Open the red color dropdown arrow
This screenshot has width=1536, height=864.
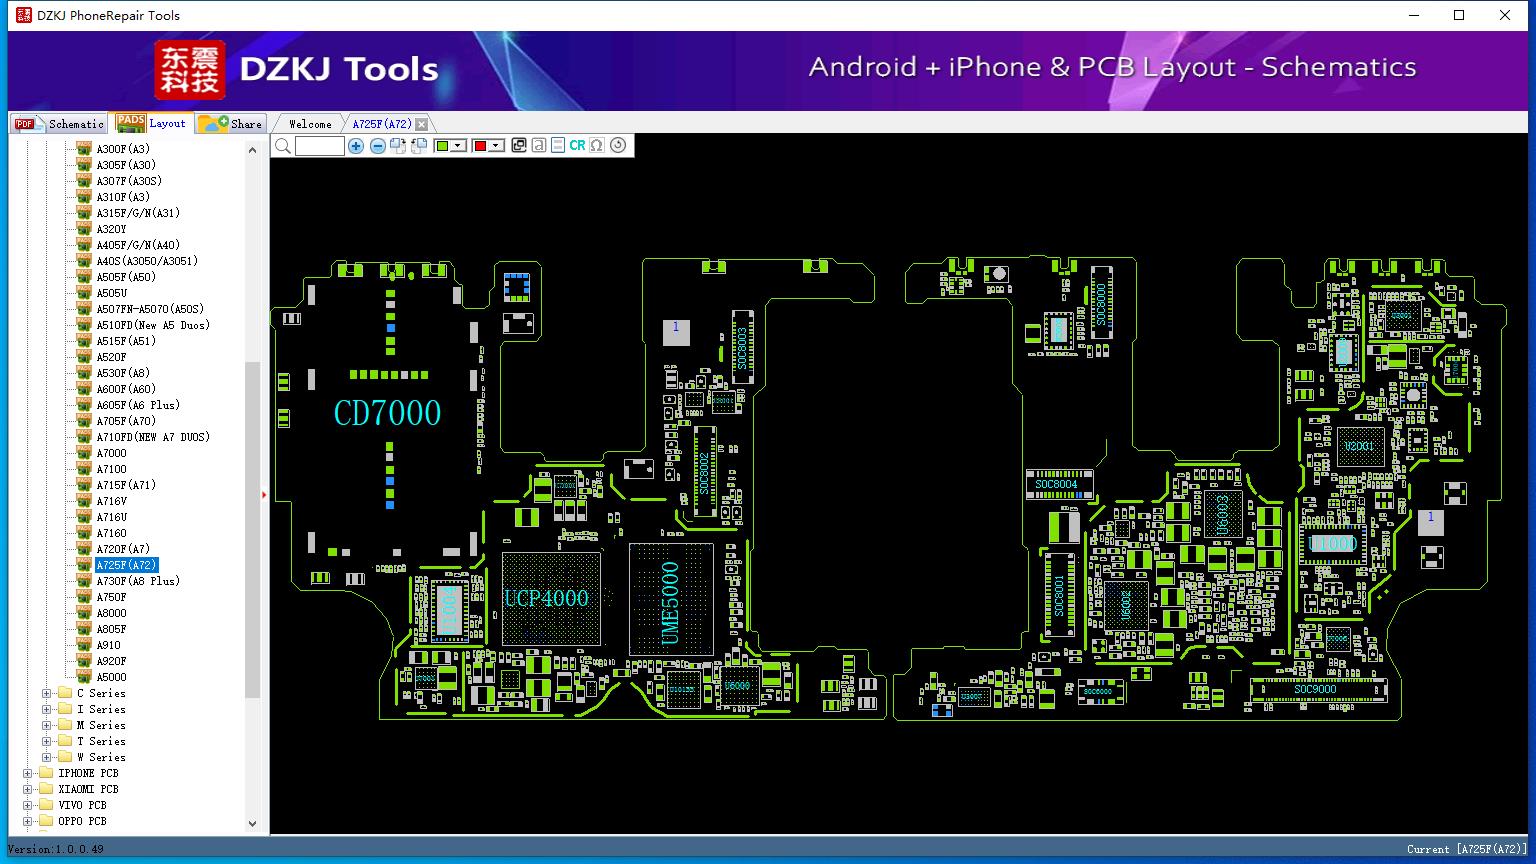click(x=496, y=146)
